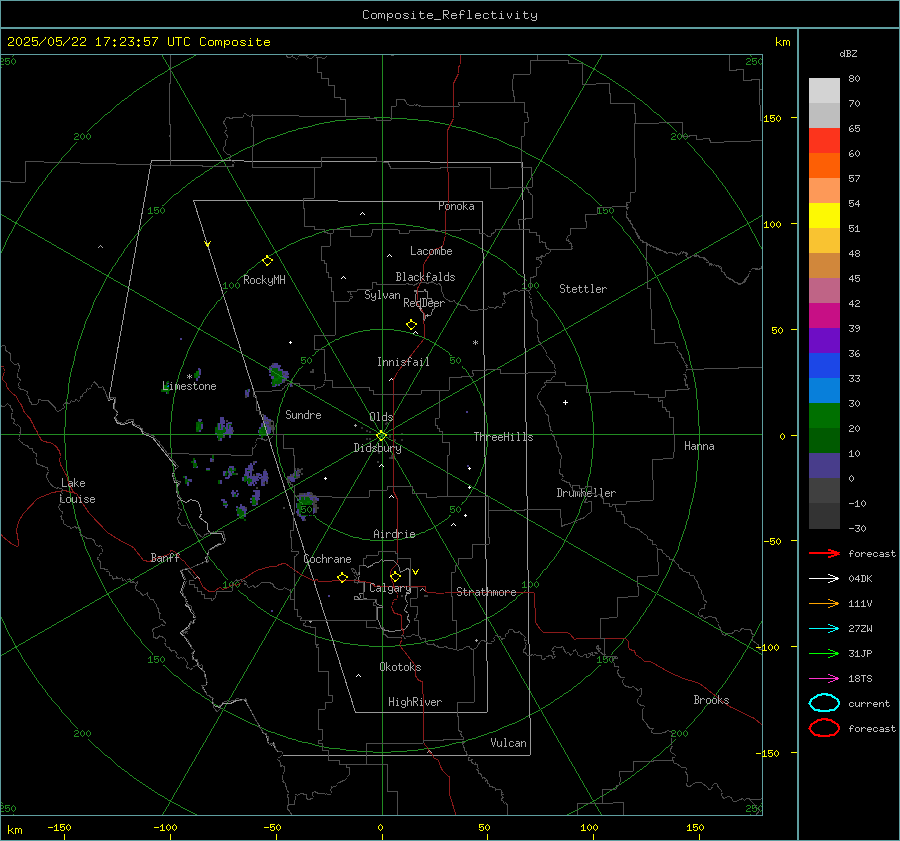Click the Composite_Reflectivity title

[x=450, y=15]
